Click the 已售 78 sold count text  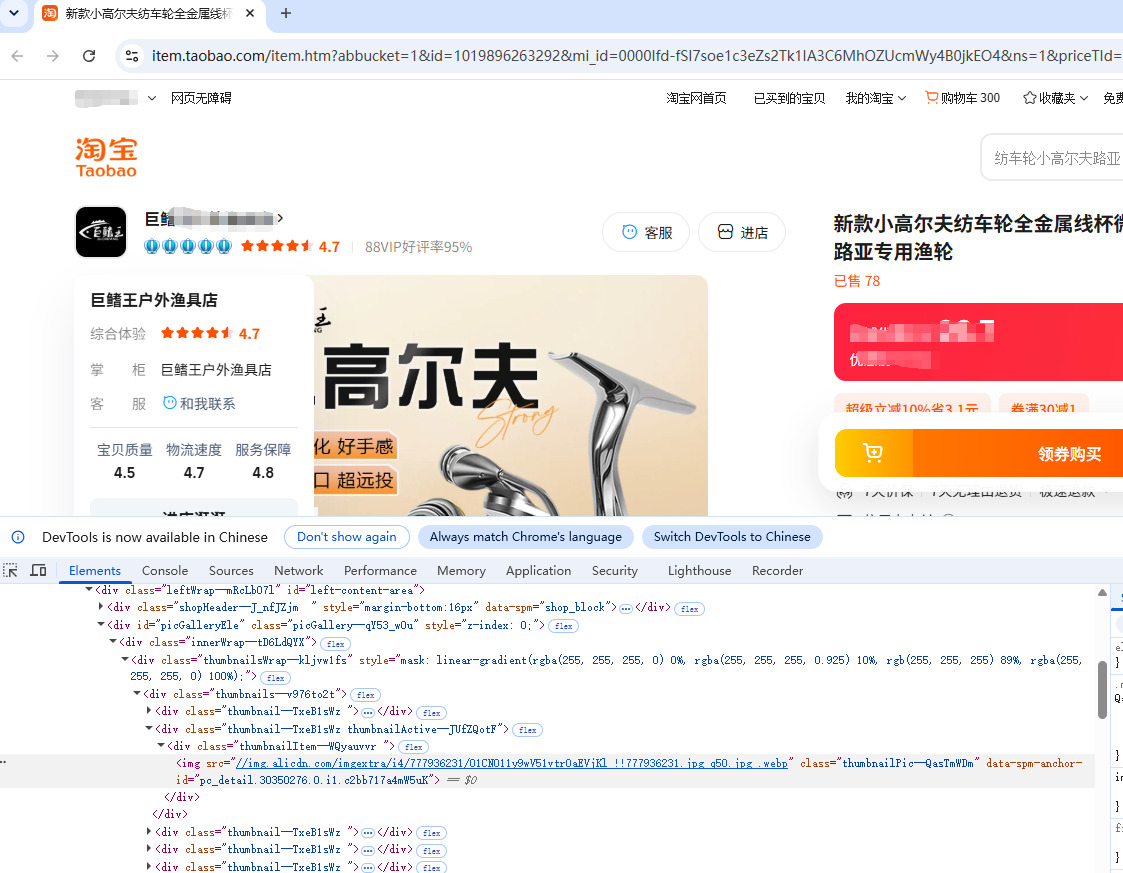tap(857, 281)
